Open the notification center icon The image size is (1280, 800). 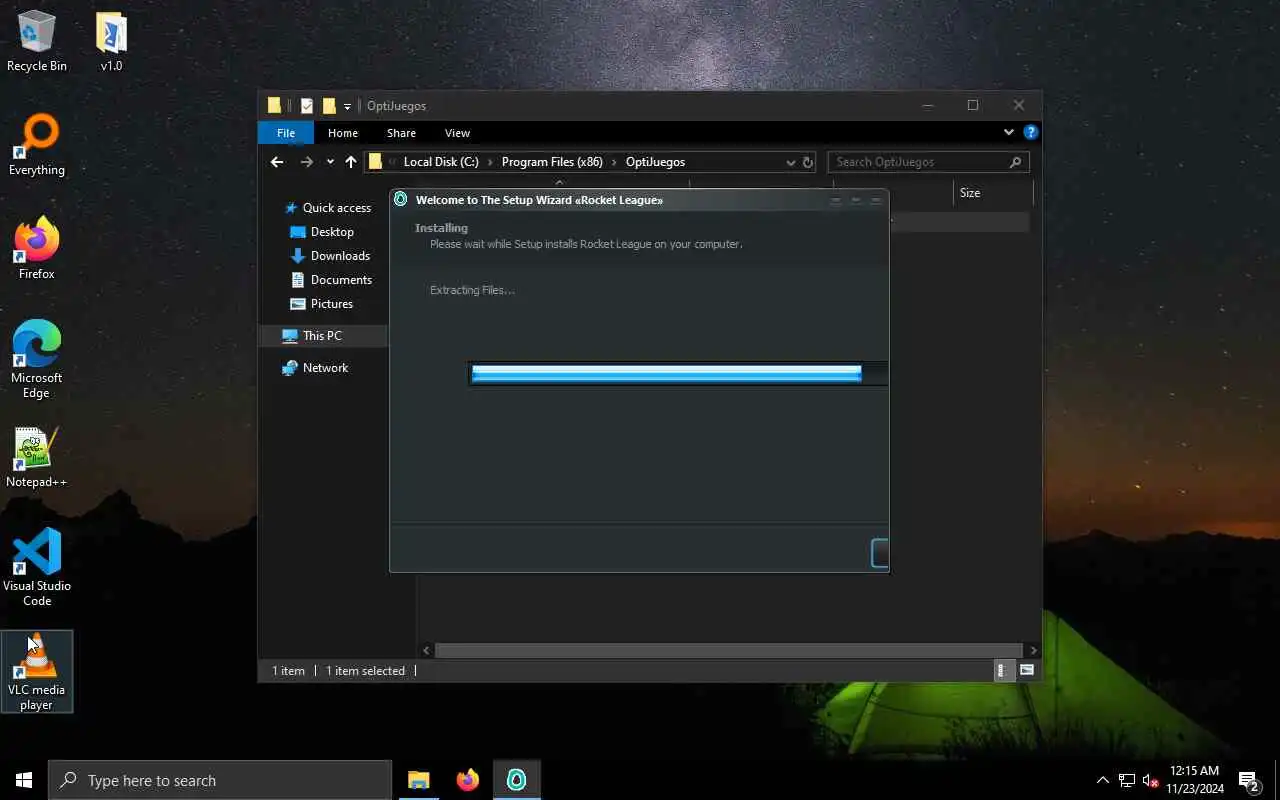point(1249,780)
